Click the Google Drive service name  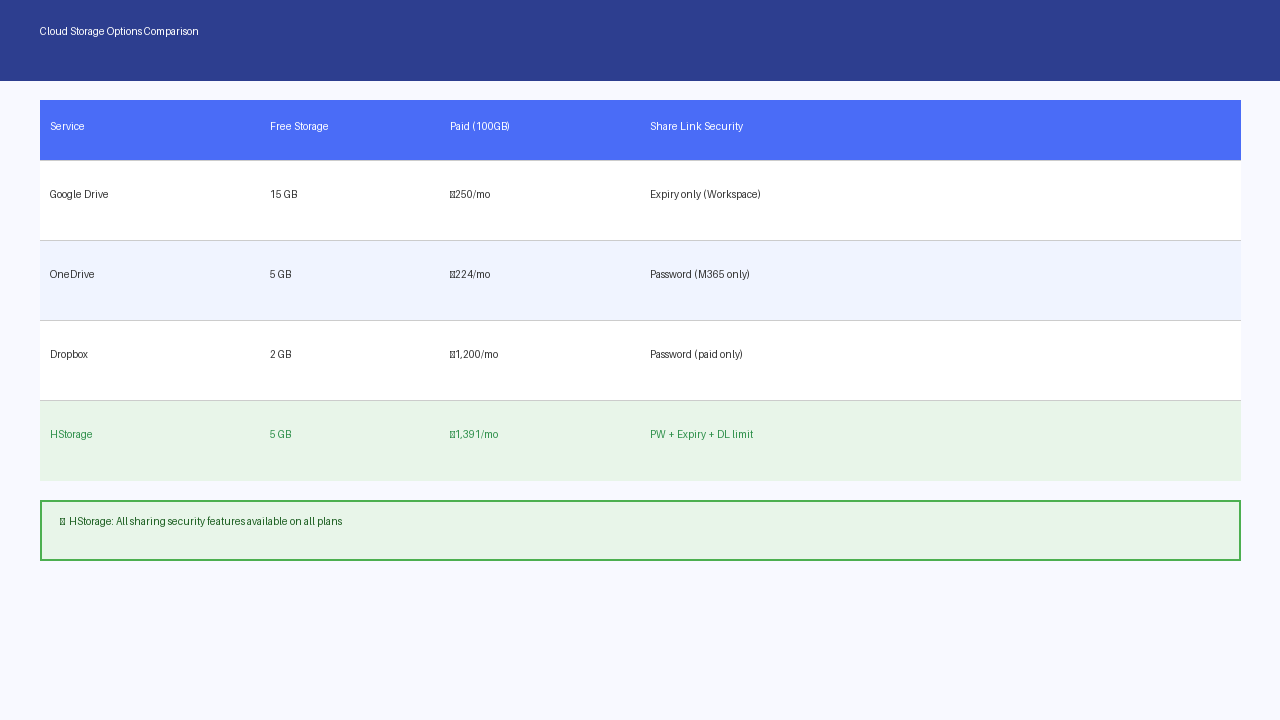coord(79,195)
